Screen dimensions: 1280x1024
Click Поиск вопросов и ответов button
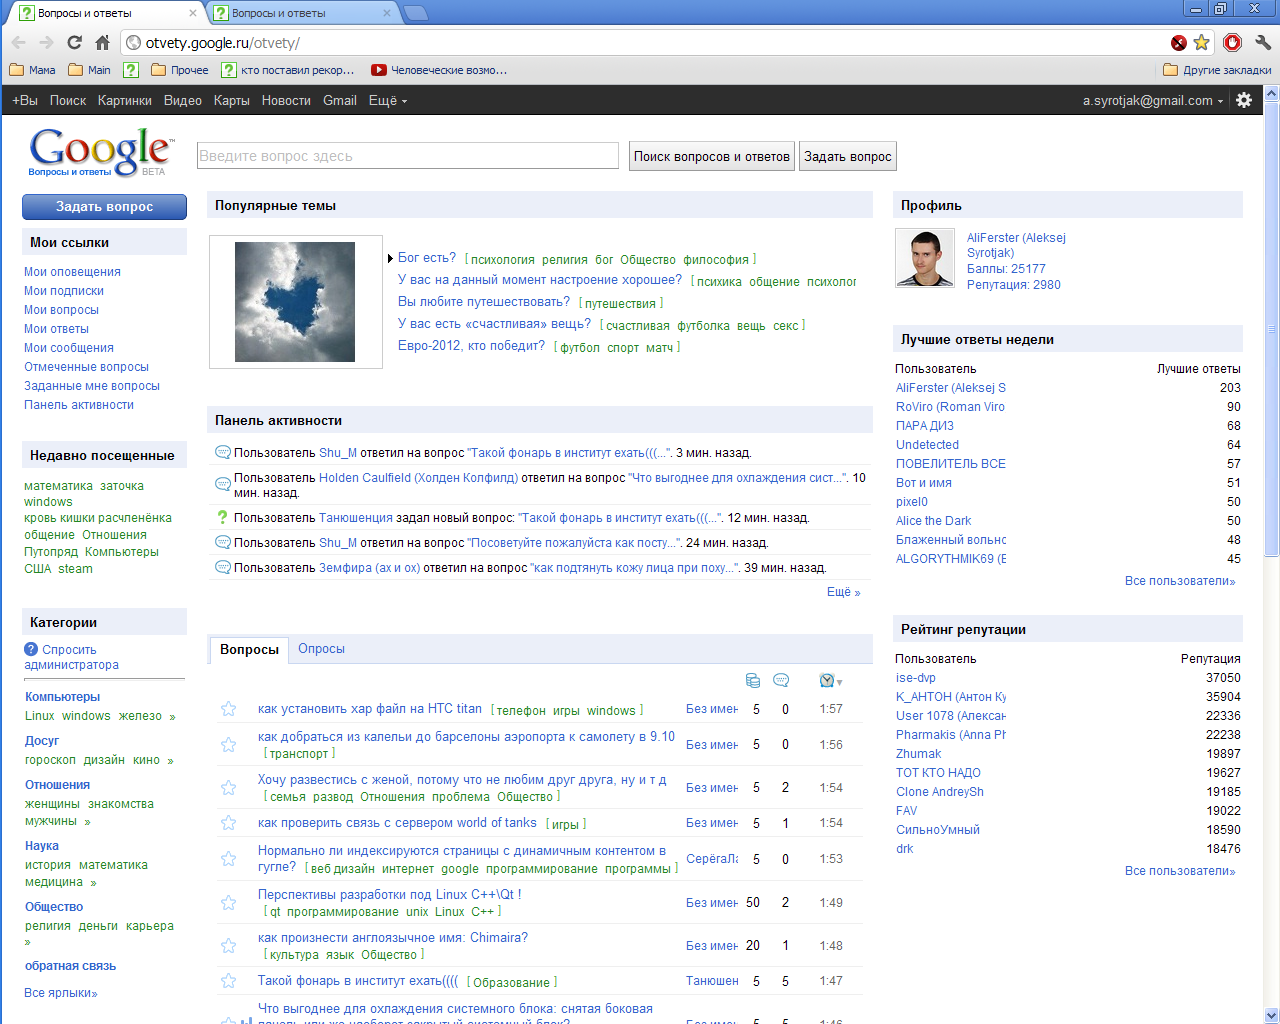712,156
